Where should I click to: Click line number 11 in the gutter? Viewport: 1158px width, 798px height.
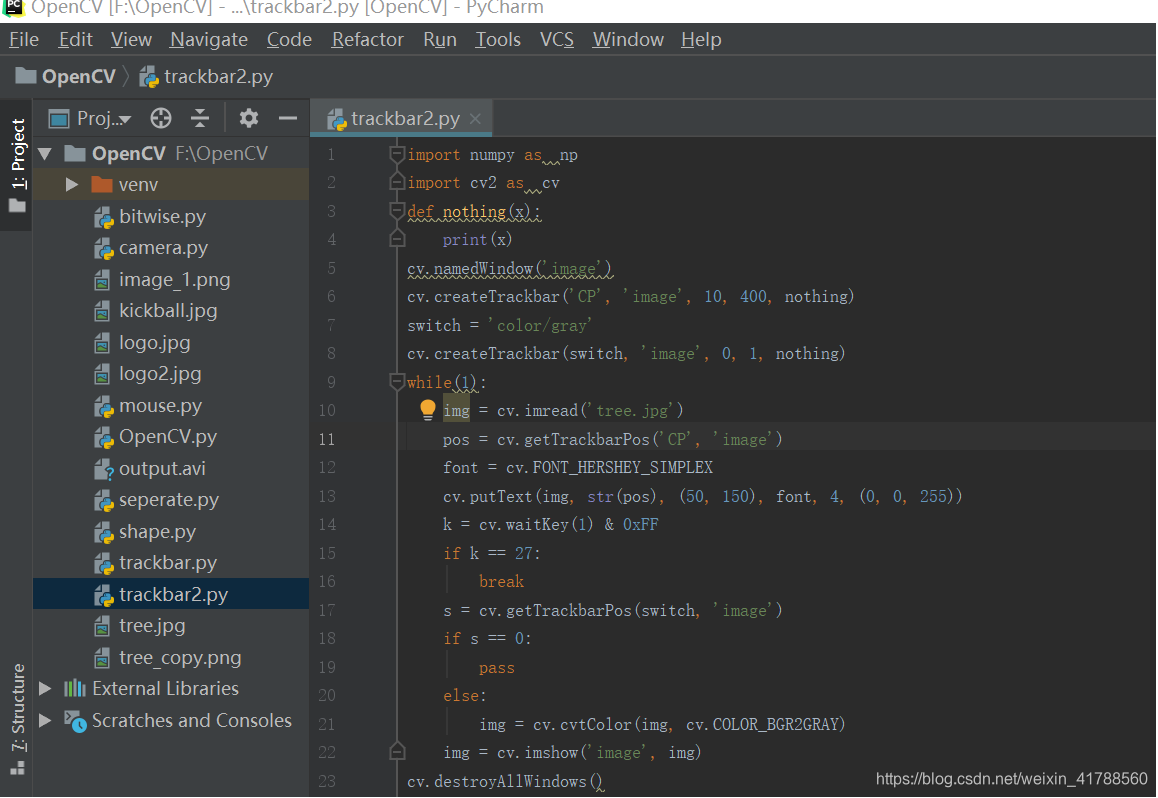tap(326, 439)
